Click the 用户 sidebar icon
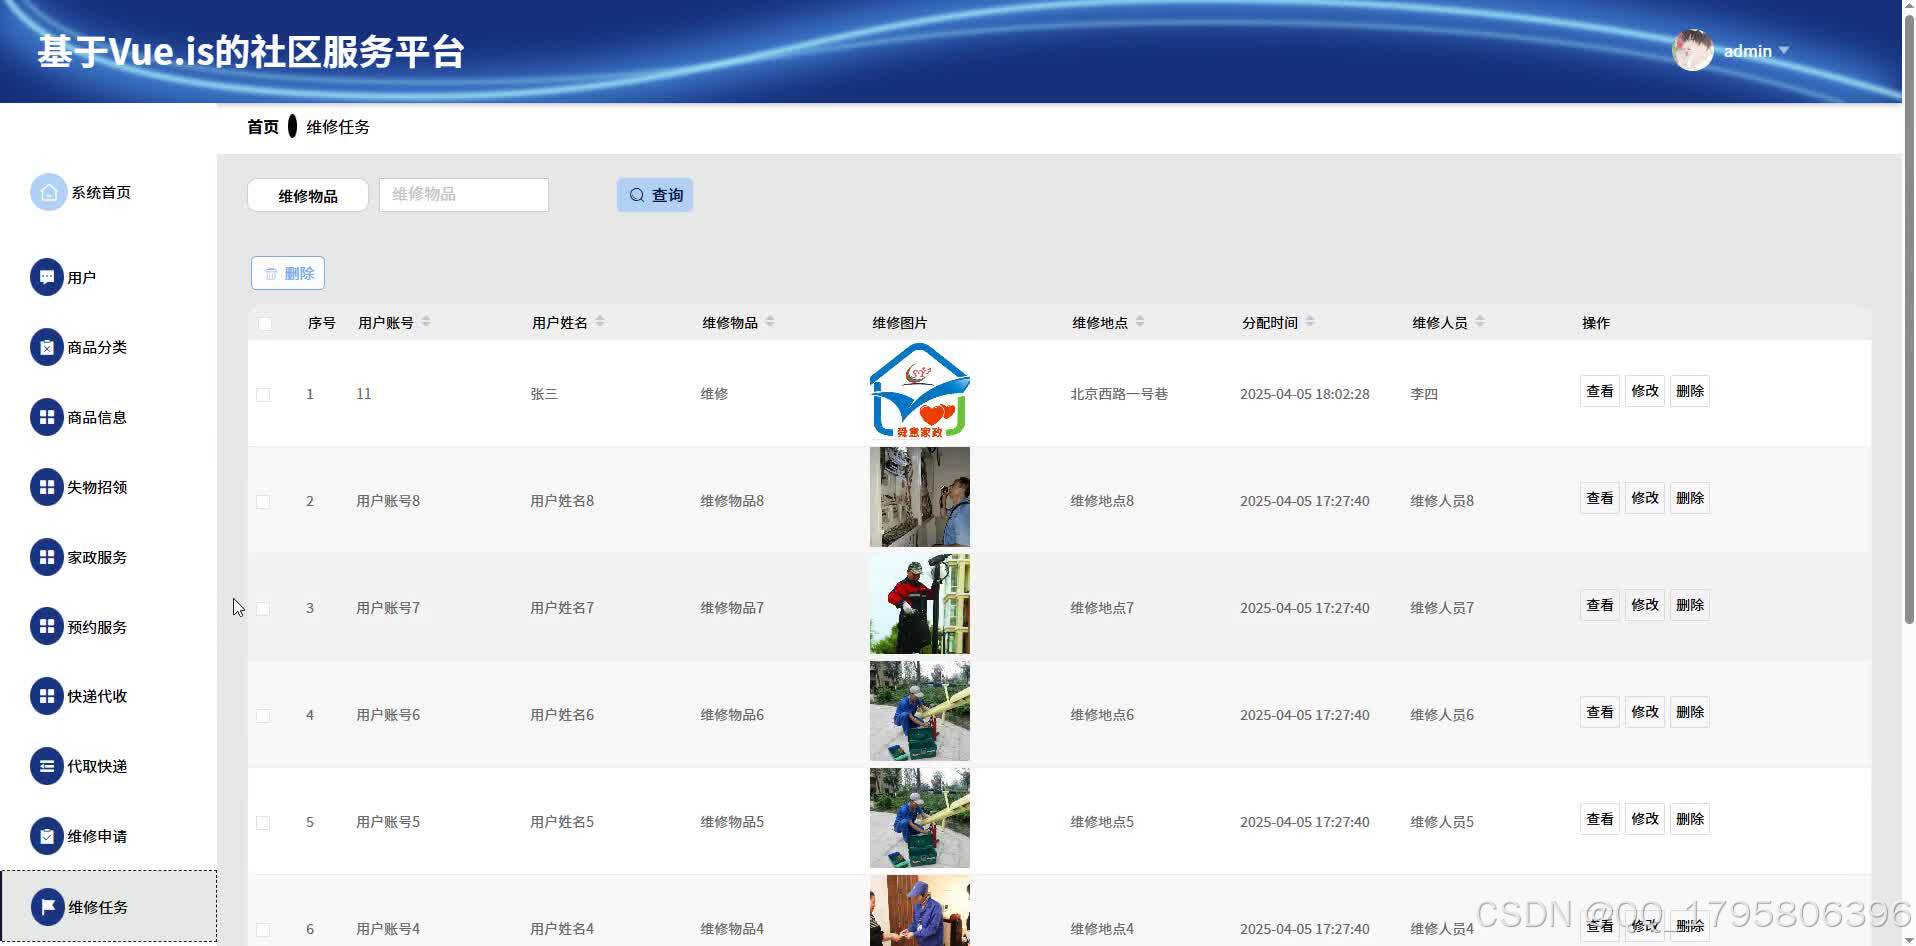The width and height of the screenshot is (1916, 946). [47, 277]
